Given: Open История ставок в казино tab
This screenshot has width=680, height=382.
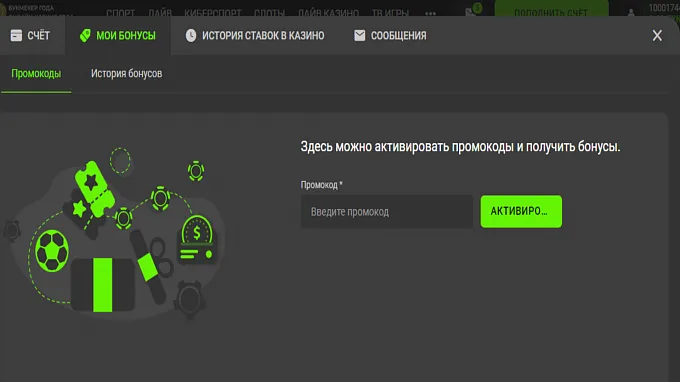Looking at the screenshot, I should tap(255, 36).
